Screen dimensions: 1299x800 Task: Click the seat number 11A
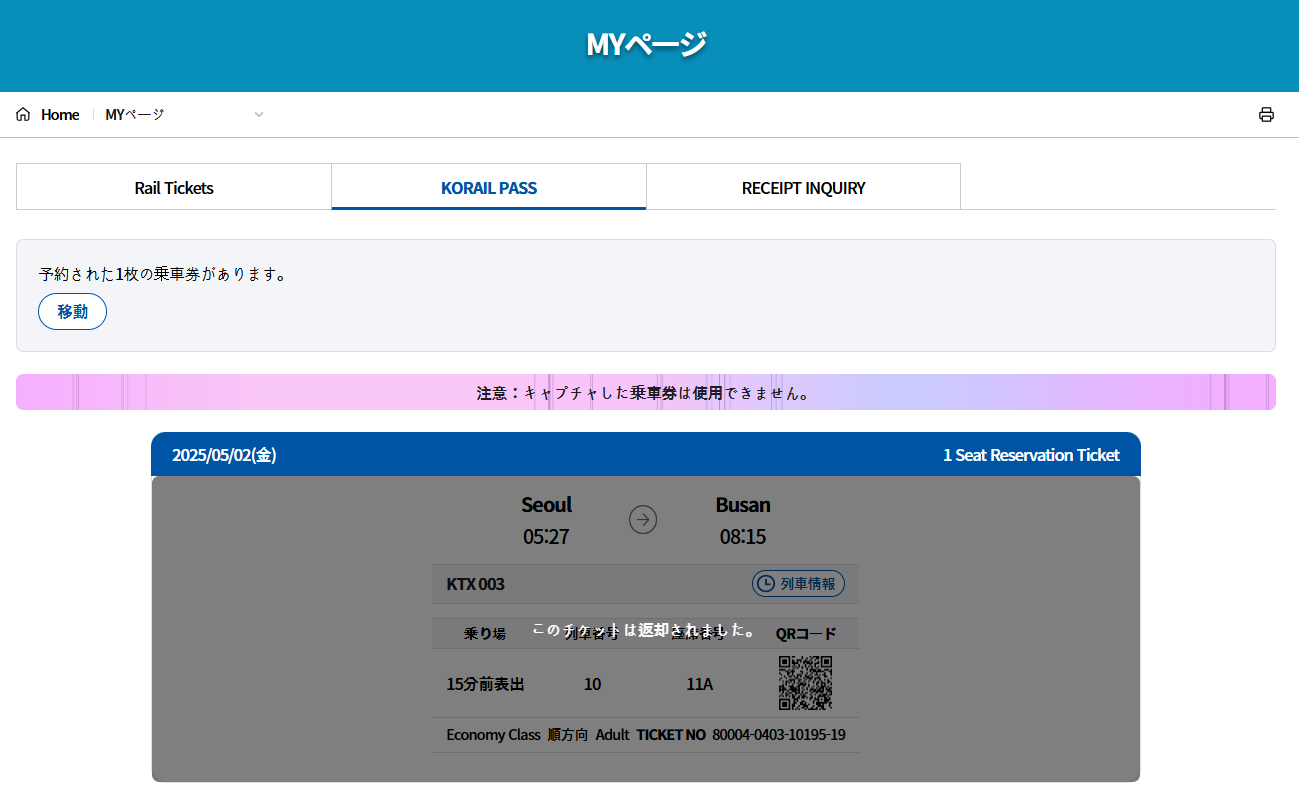tap(699, 685)
